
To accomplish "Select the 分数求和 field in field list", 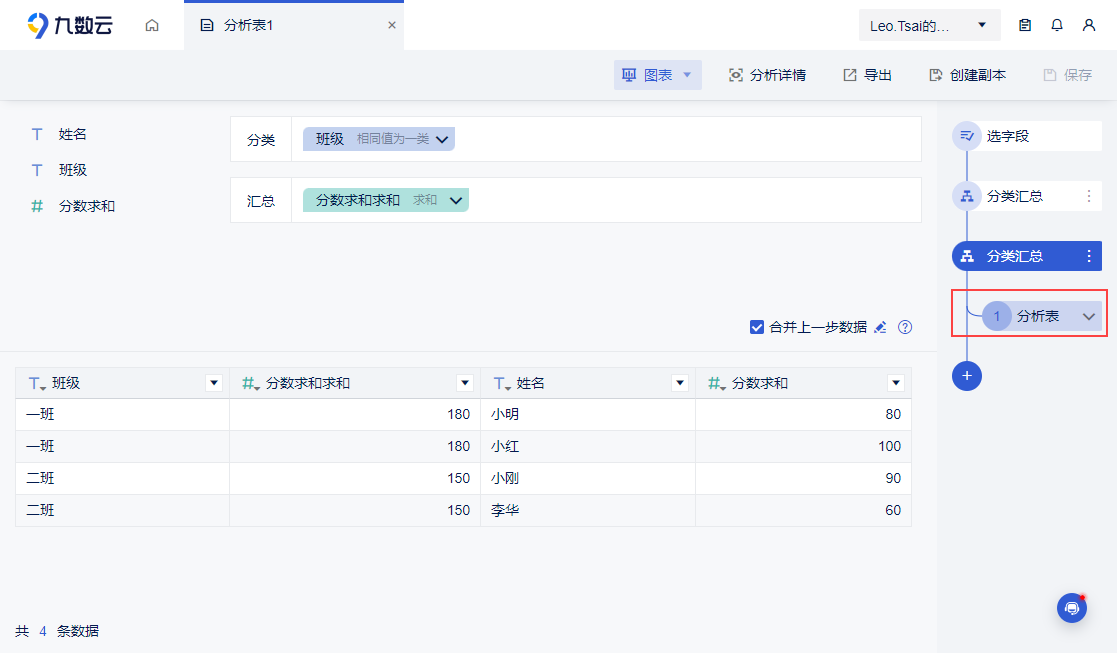I will 86,206.
